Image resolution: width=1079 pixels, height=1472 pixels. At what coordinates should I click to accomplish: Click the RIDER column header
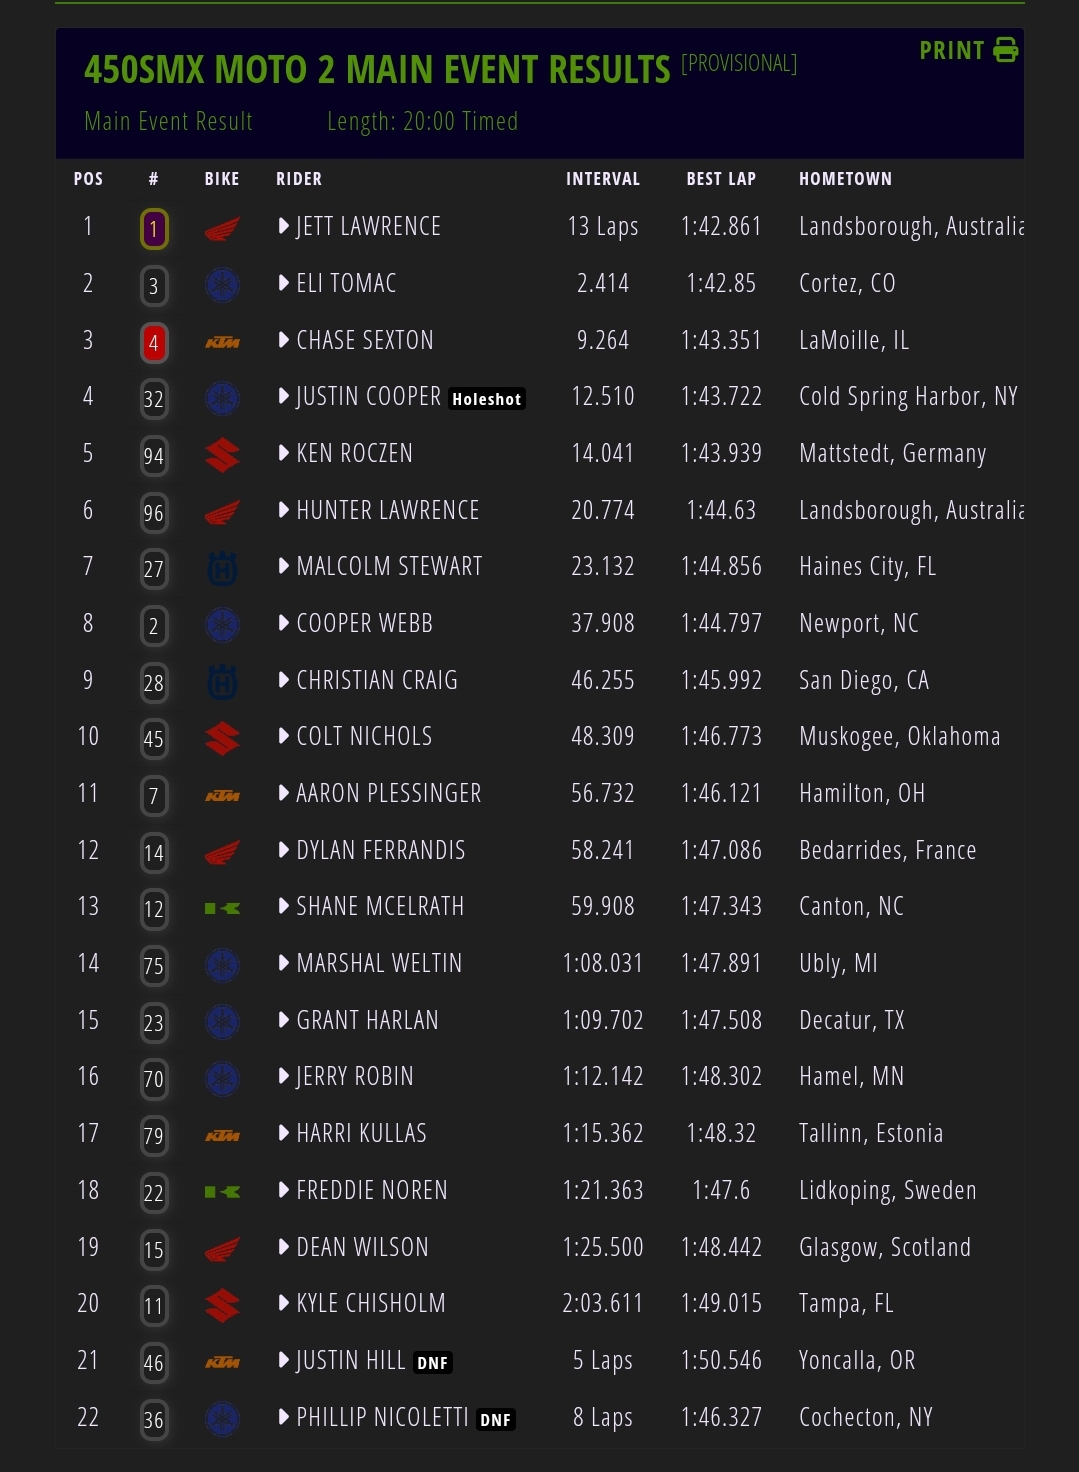point(299,179)
